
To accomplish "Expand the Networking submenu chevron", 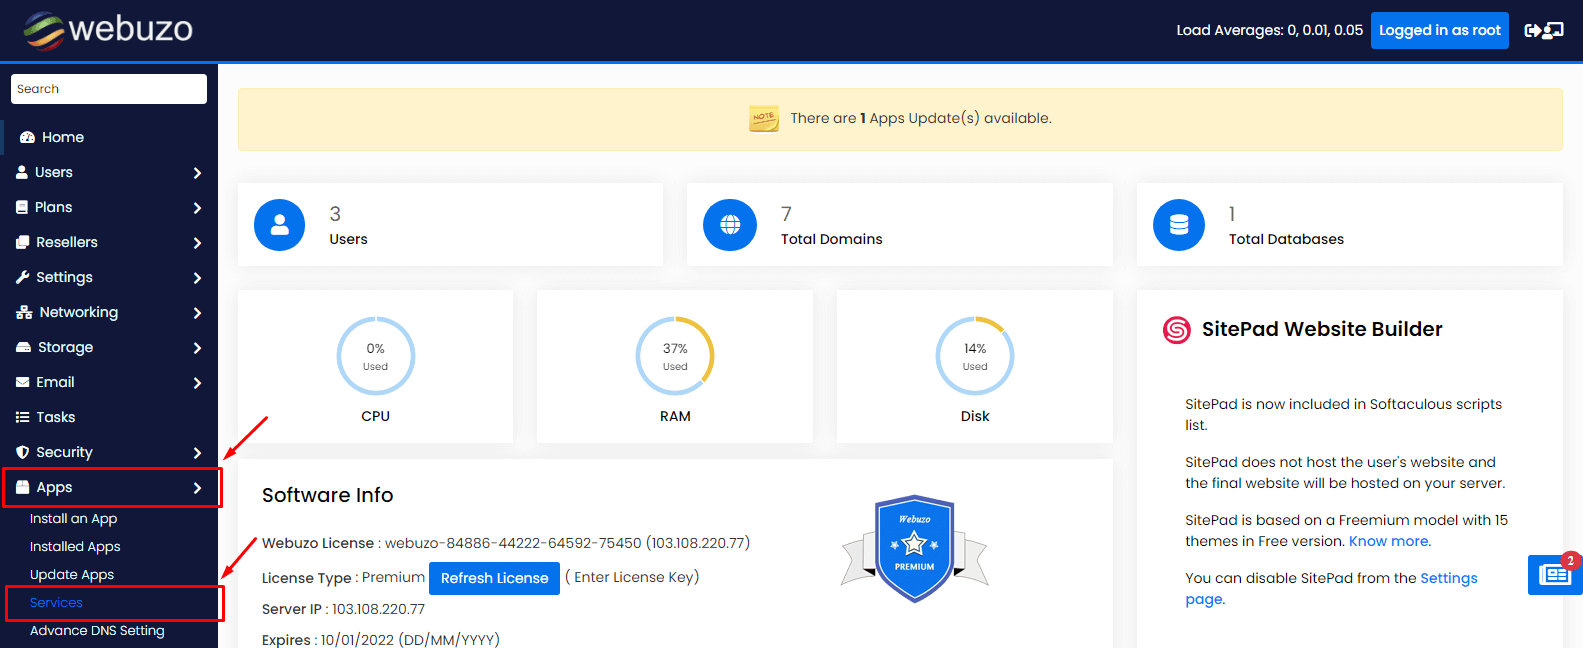I will (x=197, y=313).
